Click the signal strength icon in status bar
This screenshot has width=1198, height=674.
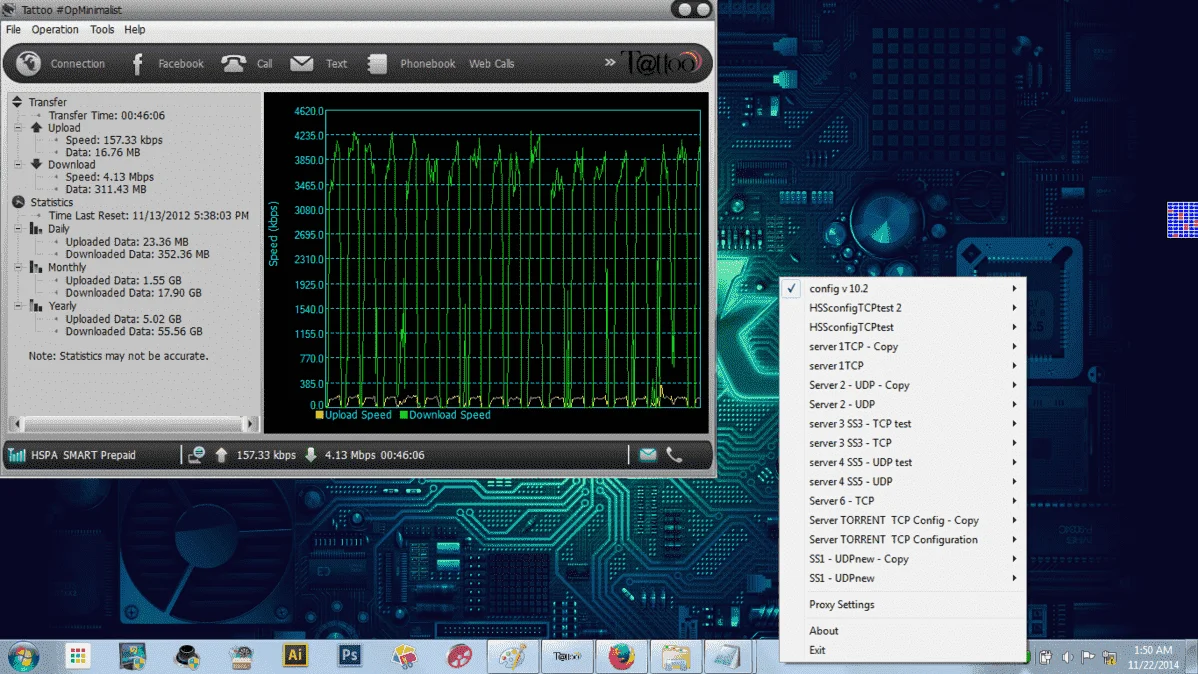tap(17, 455)
